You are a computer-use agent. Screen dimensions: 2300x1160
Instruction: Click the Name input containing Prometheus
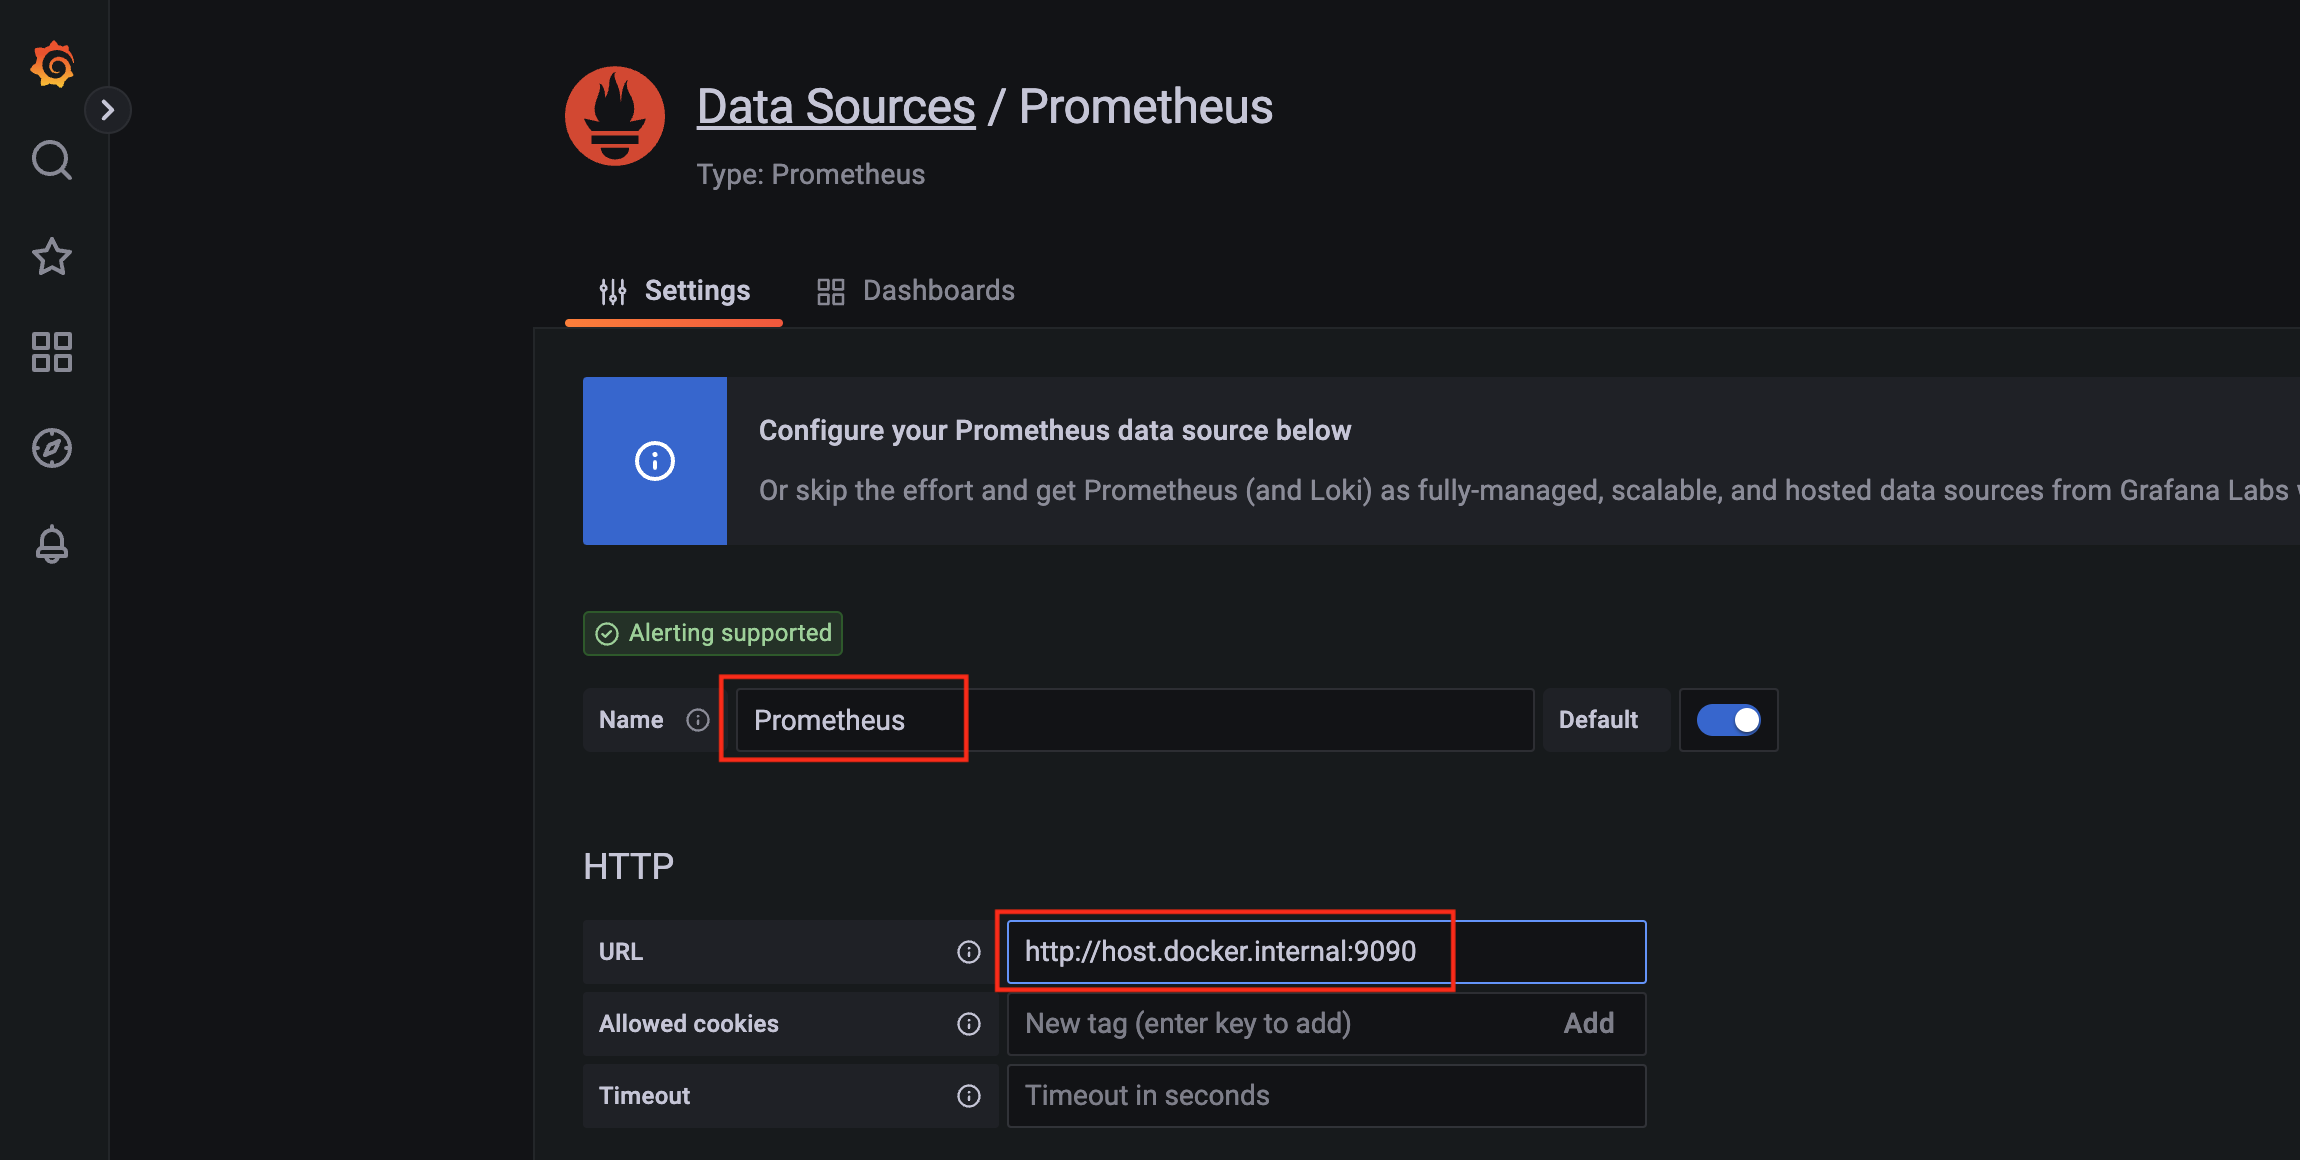click(x=1135, y=720)
